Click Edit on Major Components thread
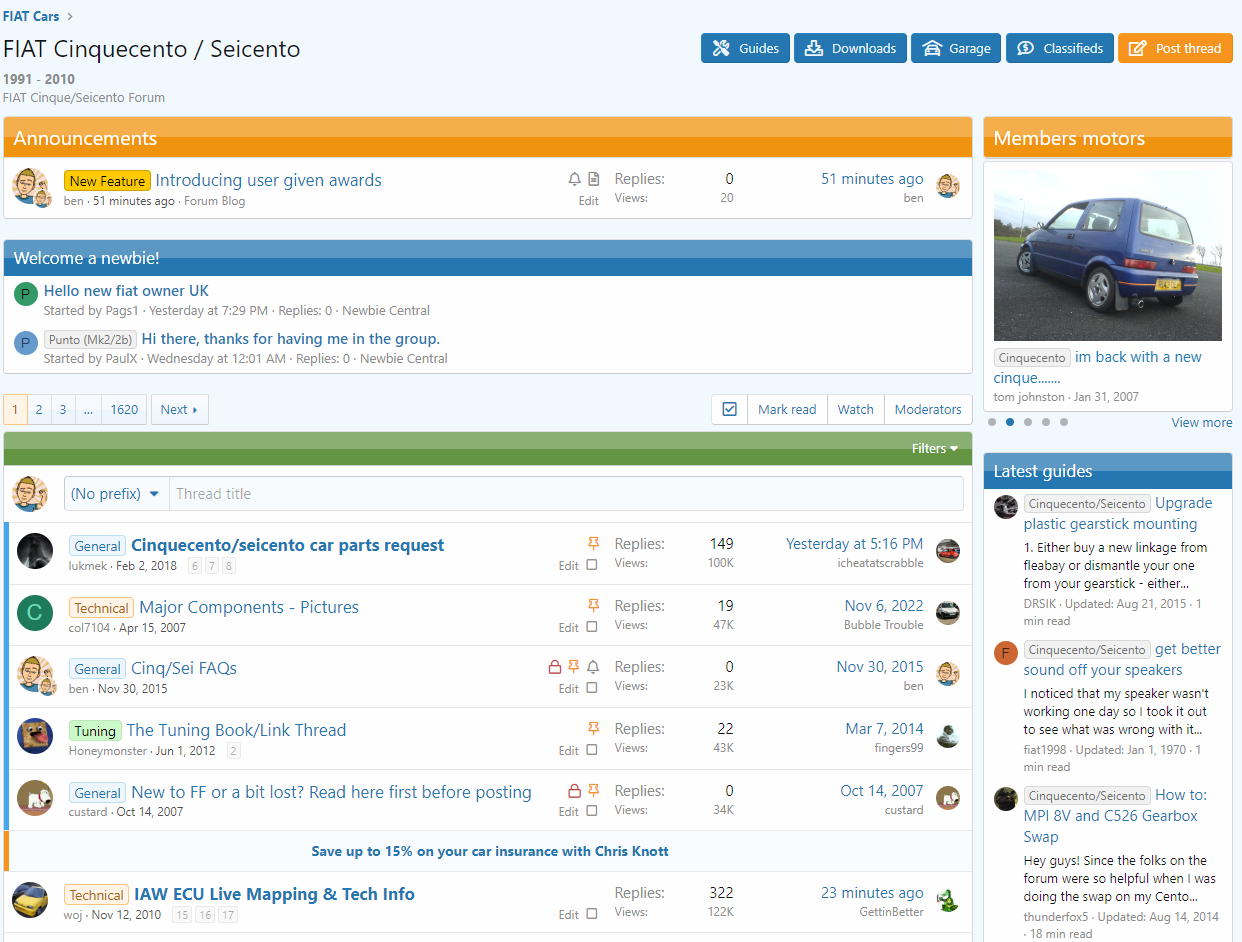Image resolution: width=1242 pixels, height=942 pixels. point(568,628)
